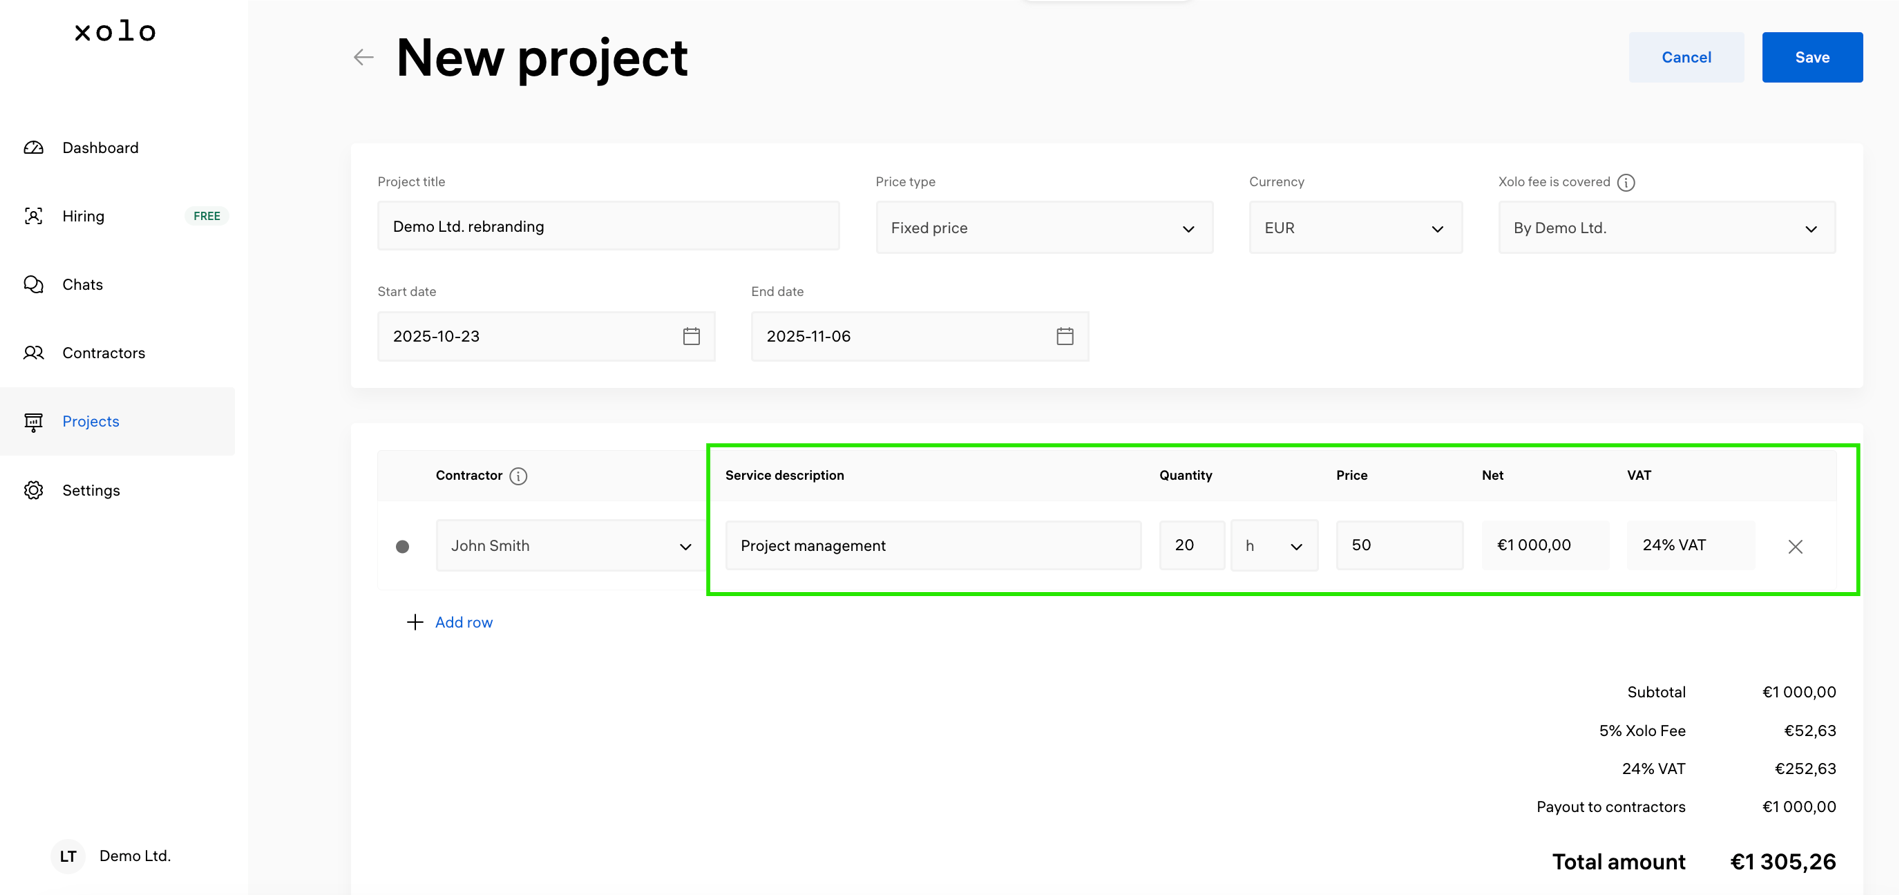1899x895 pixels.
Task: Open the Contractors sidebar section
Action: click(103, 353)
